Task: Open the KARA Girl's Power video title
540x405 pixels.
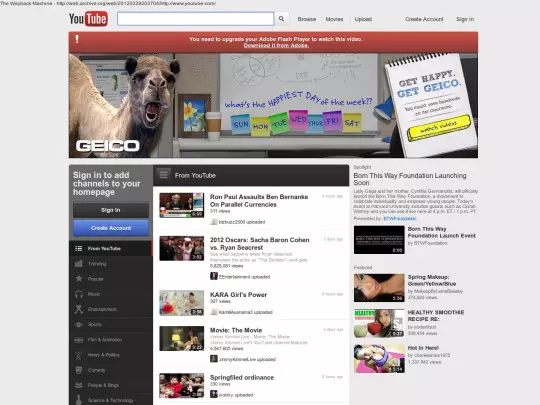Action: (x=238, y=295)
